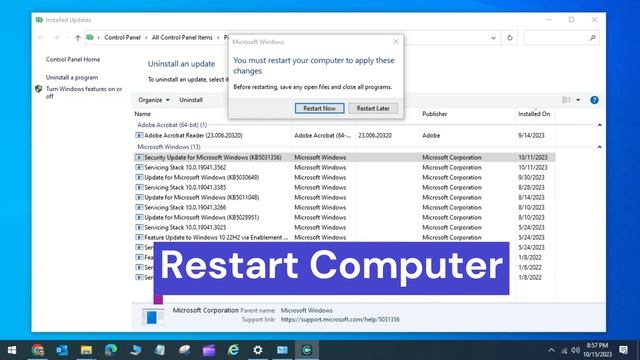Open Outlook from the taskbar
The height and width of the screenshot is (360, 640).
(x=62, y=350)
